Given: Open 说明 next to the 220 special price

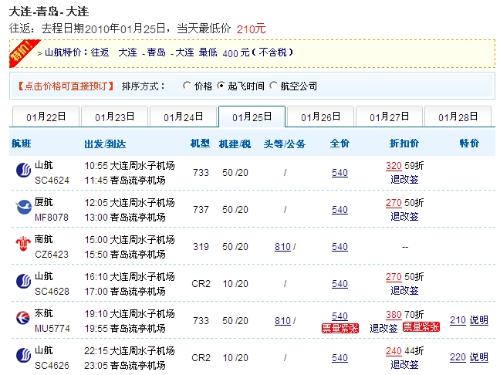Looking at the screenshot, I should tap(479, 357).
